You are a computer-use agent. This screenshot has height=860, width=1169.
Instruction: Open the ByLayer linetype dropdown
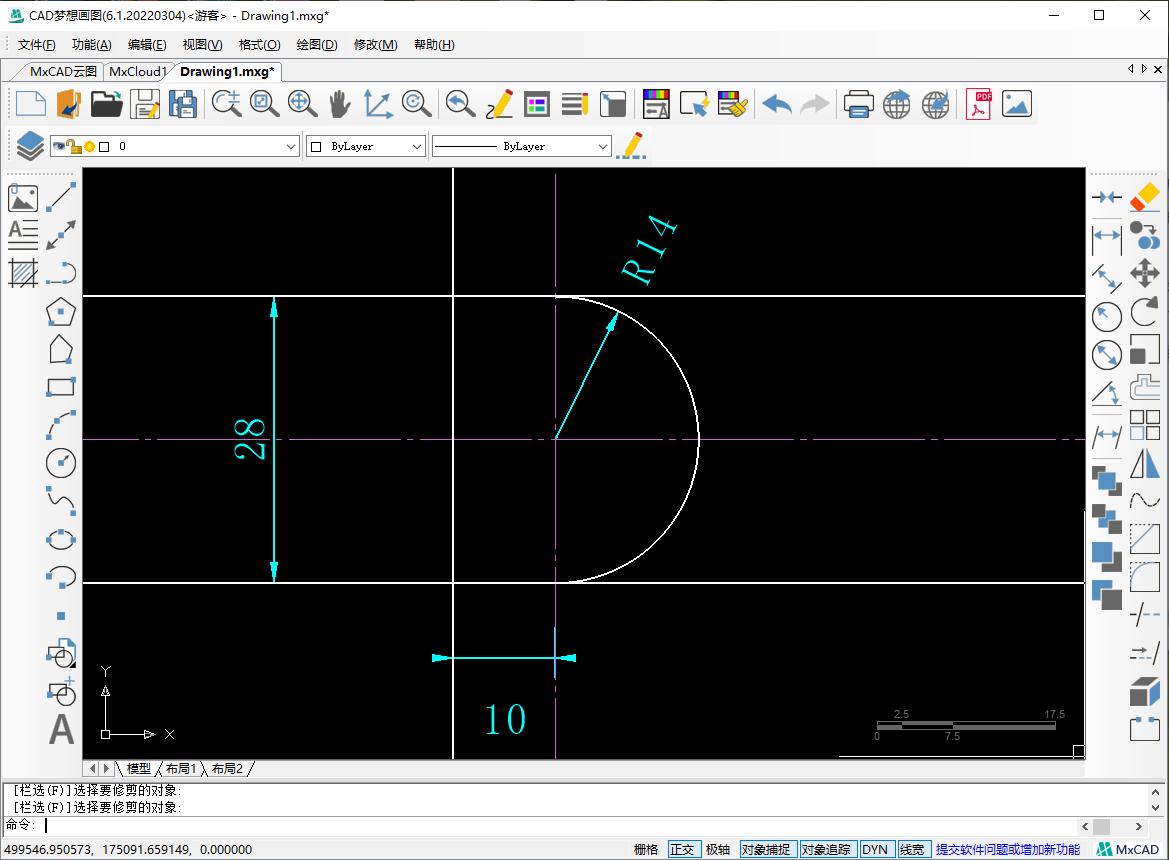[602, 146]
